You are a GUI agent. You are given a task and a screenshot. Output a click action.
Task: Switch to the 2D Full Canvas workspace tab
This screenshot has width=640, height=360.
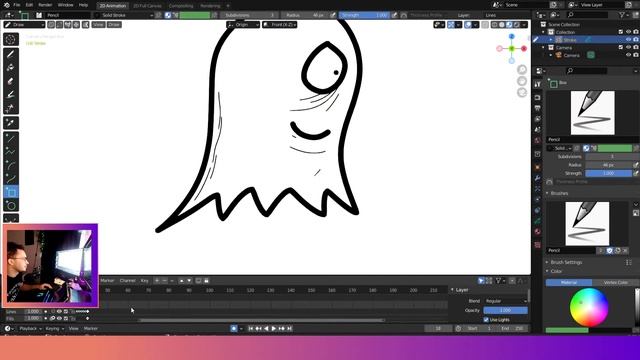147,6
